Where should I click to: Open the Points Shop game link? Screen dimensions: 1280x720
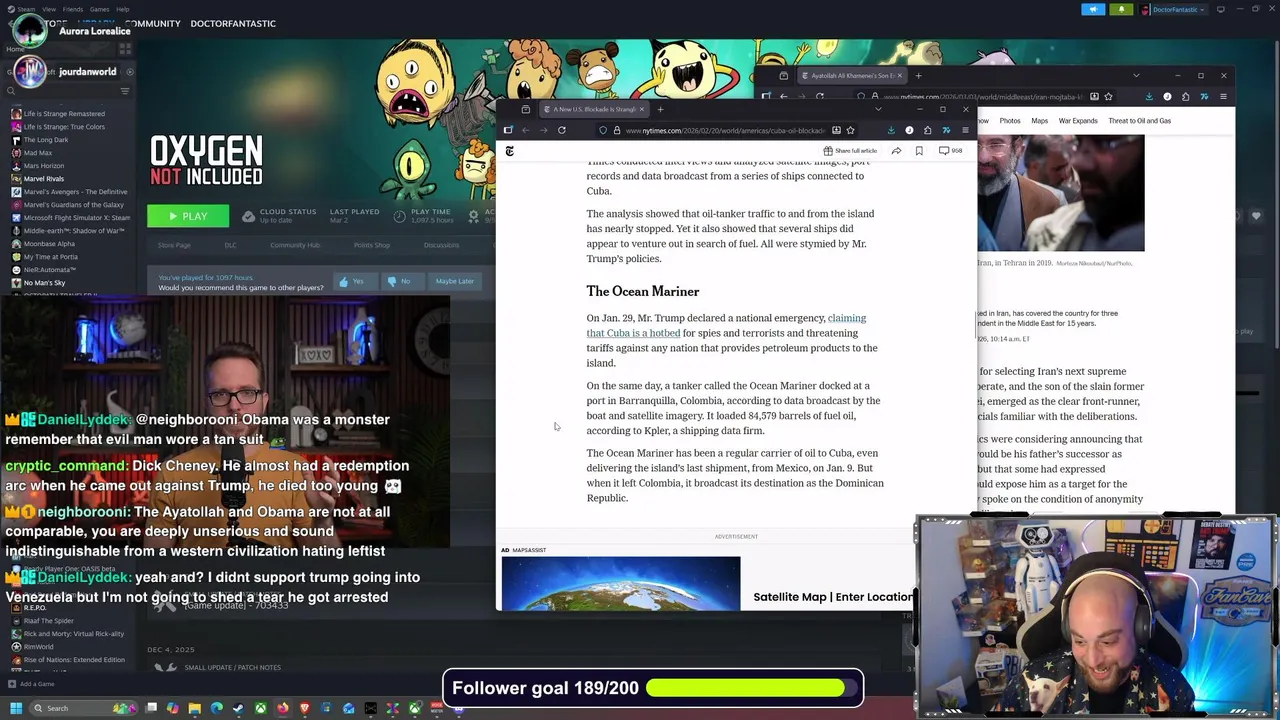click(x=372, y=245)
